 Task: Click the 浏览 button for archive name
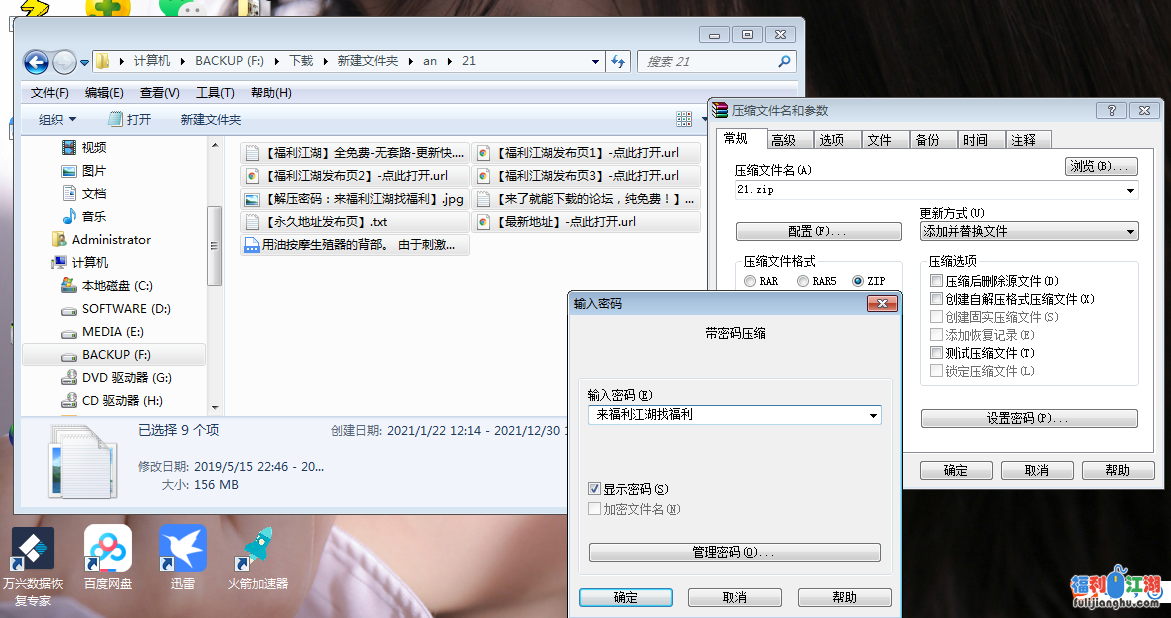pos(1101,167)
